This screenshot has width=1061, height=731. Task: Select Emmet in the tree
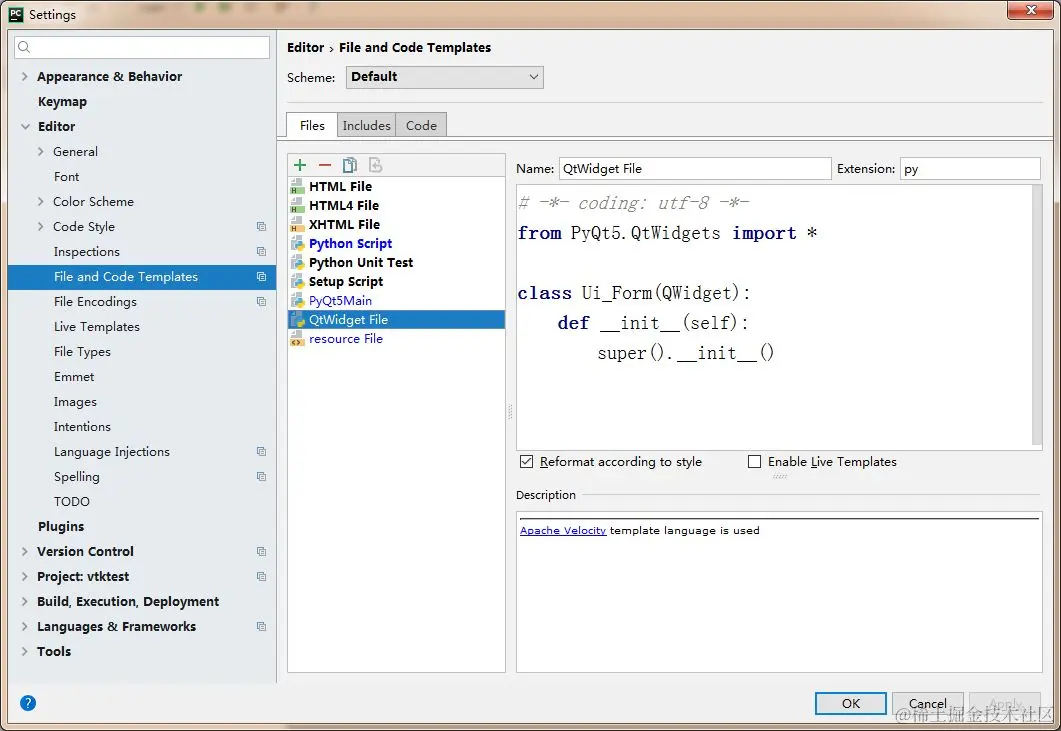point(74,377)
